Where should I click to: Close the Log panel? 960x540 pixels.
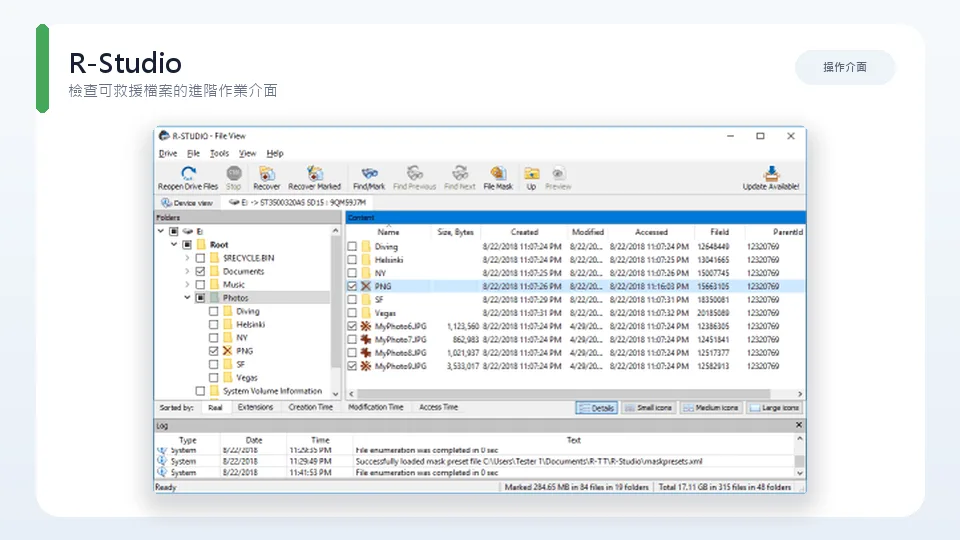click(x=798, y=425)
